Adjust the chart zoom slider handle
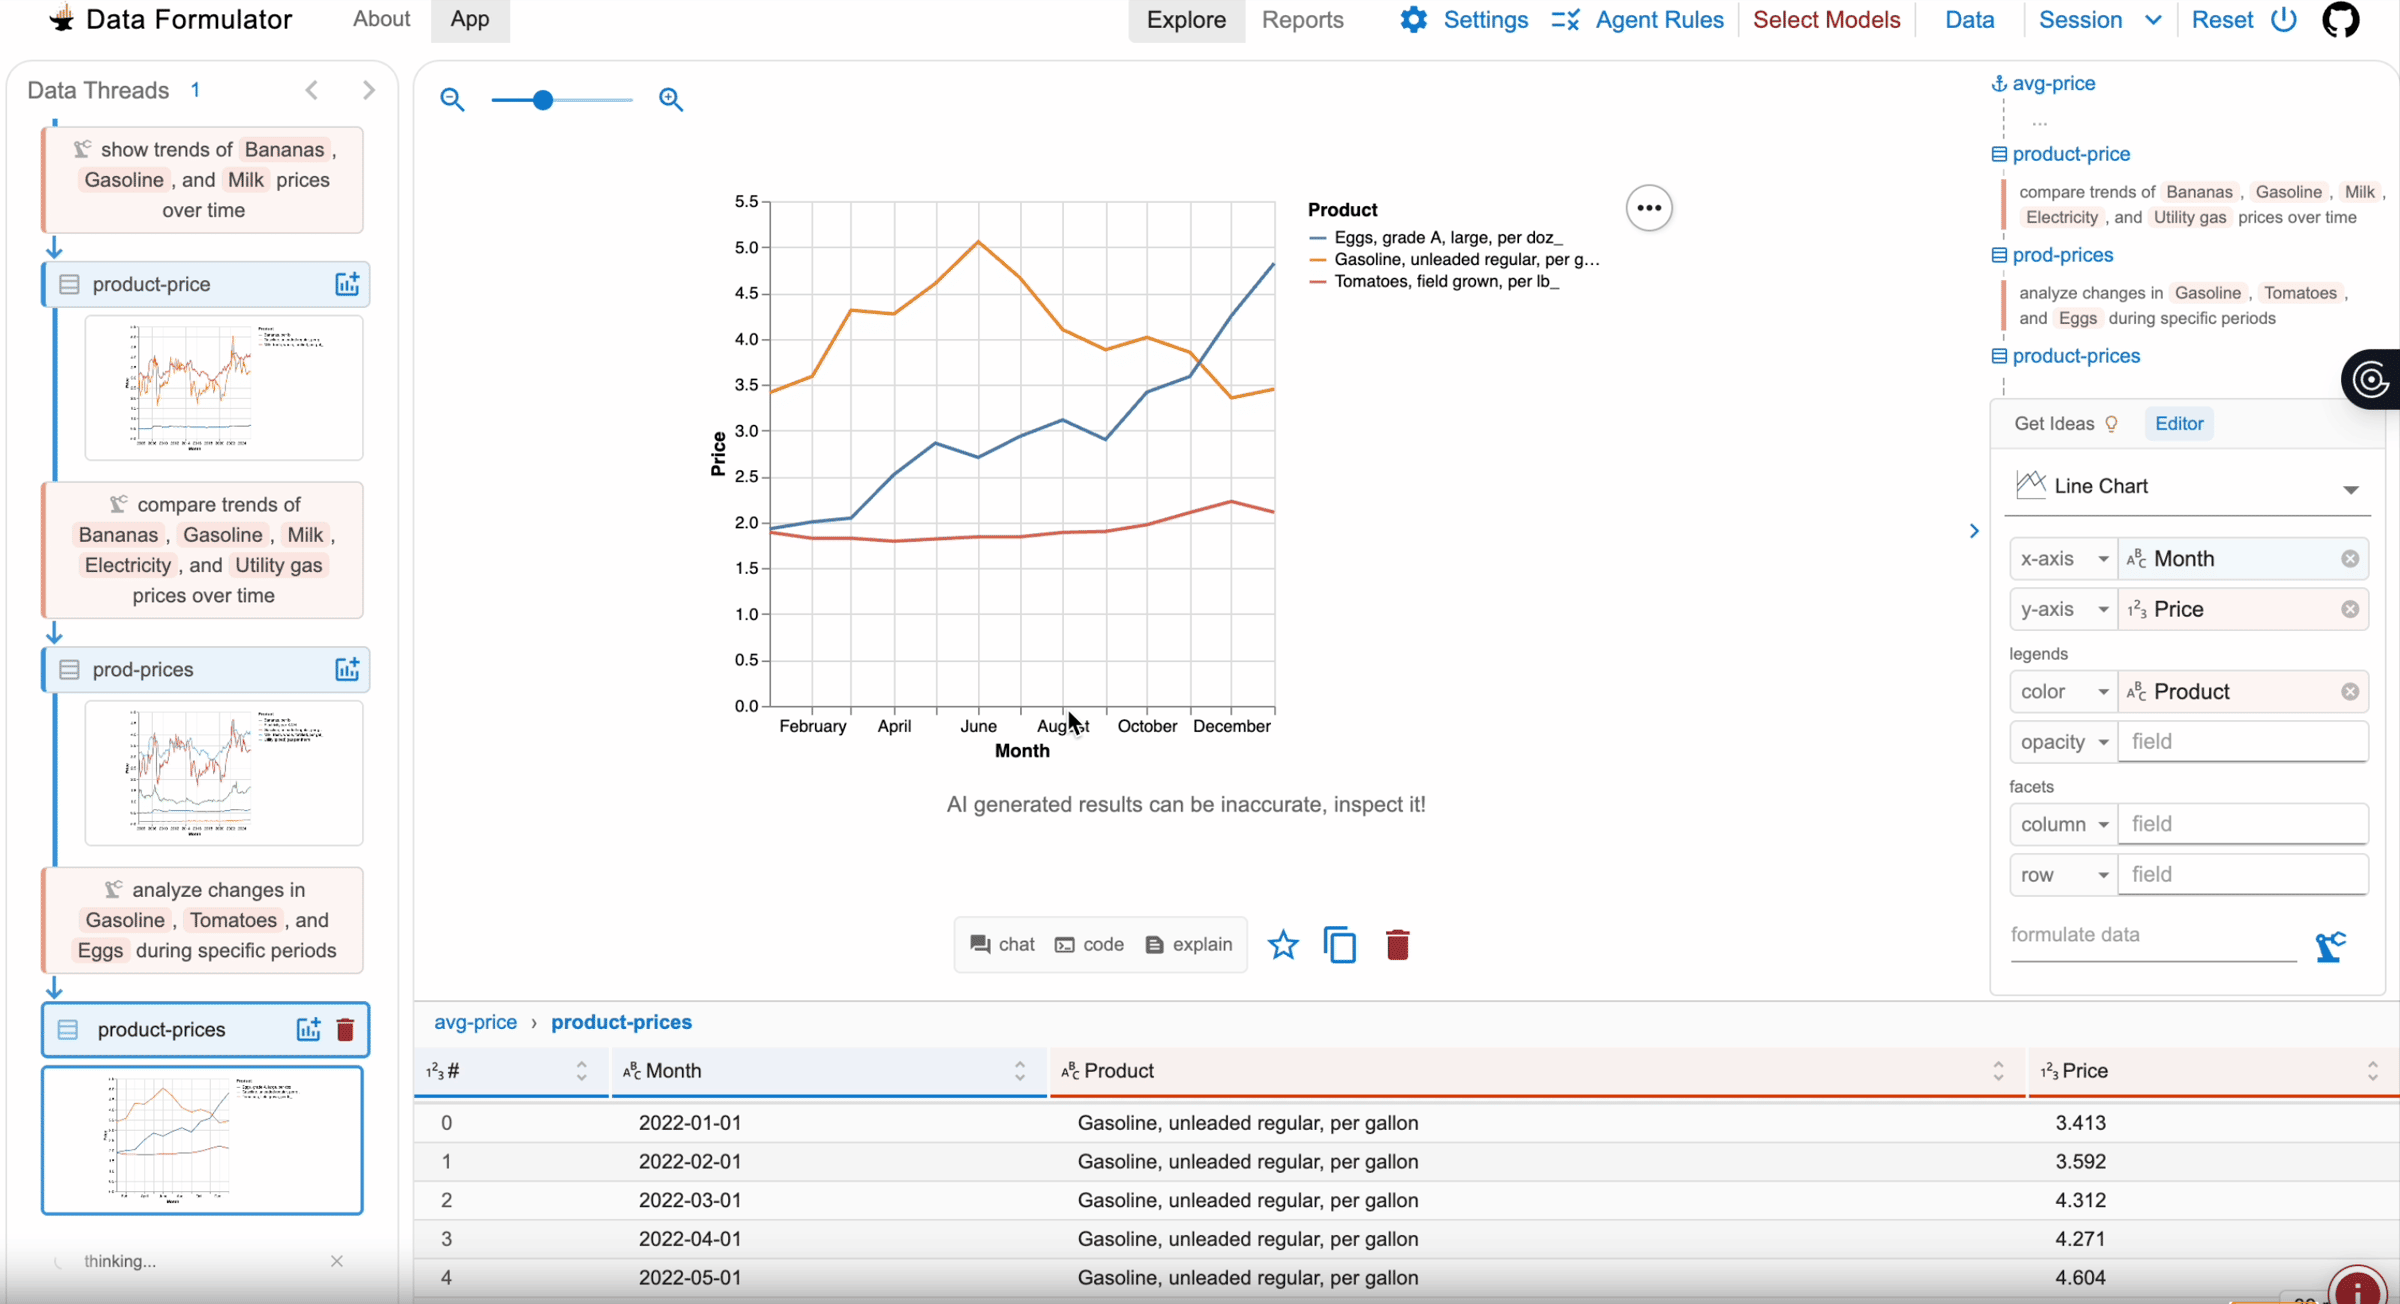 coord(543,100)
